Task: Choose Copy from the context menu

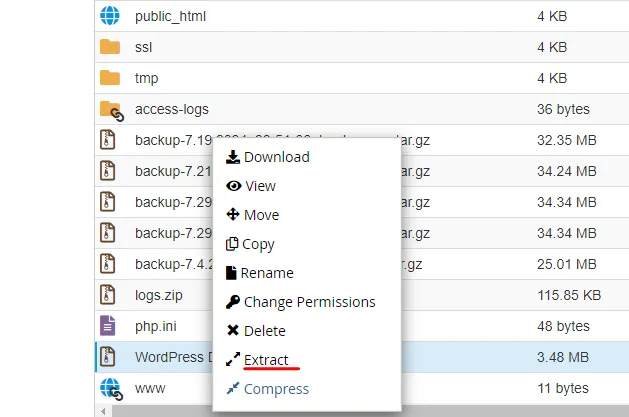Action: [250, 244]
